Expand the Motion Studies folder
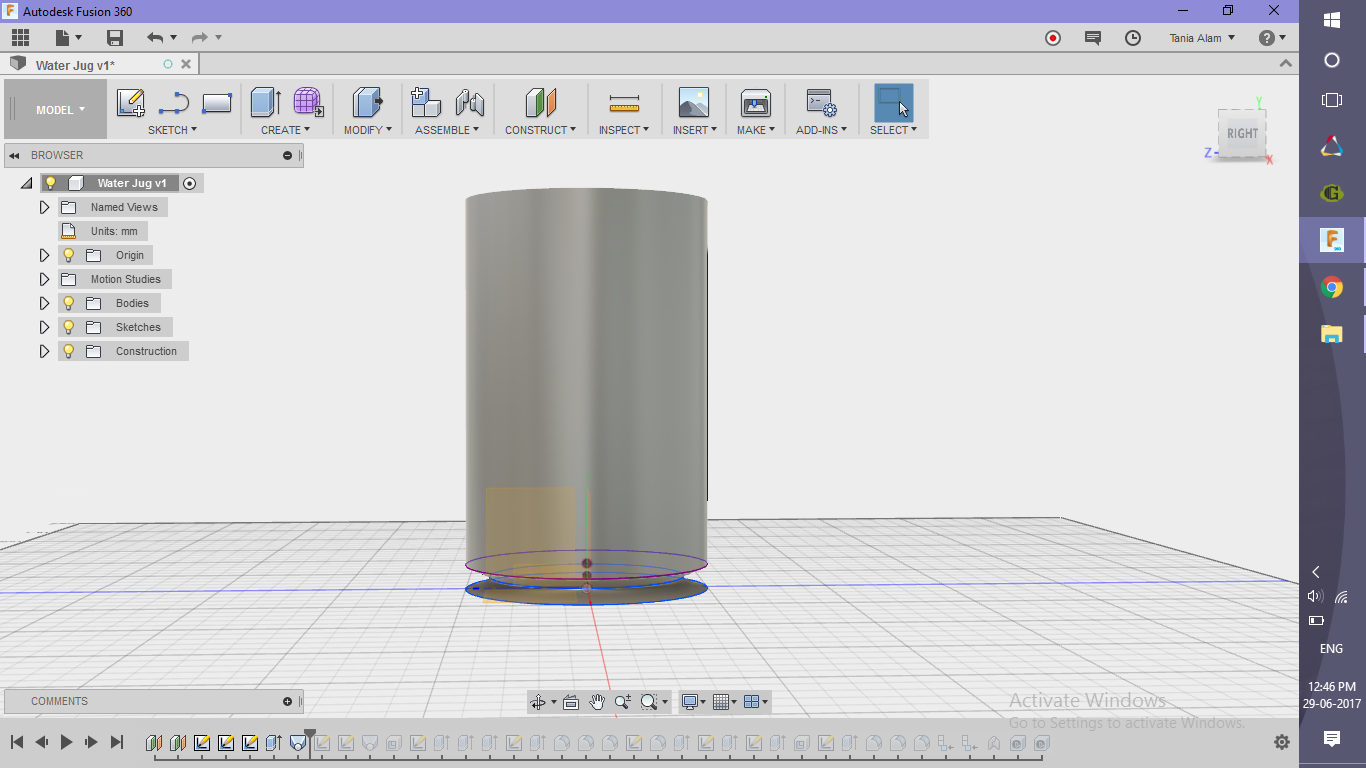Image resolution: width=1366 pixels, height=768 pixels. 44,279
